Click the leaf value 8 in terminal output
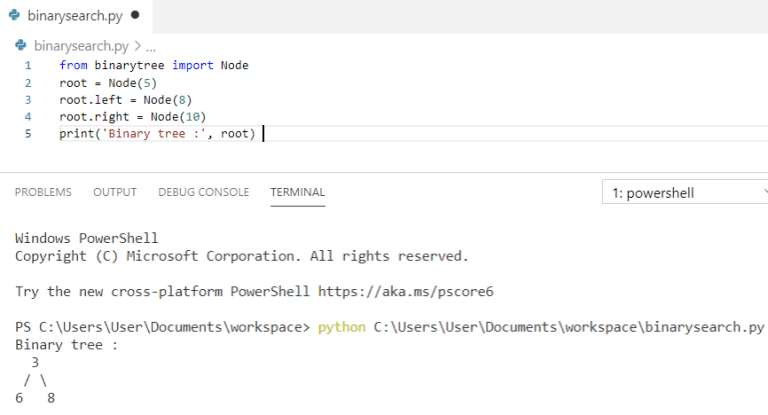The image size is (768, 415). point(51,398)
